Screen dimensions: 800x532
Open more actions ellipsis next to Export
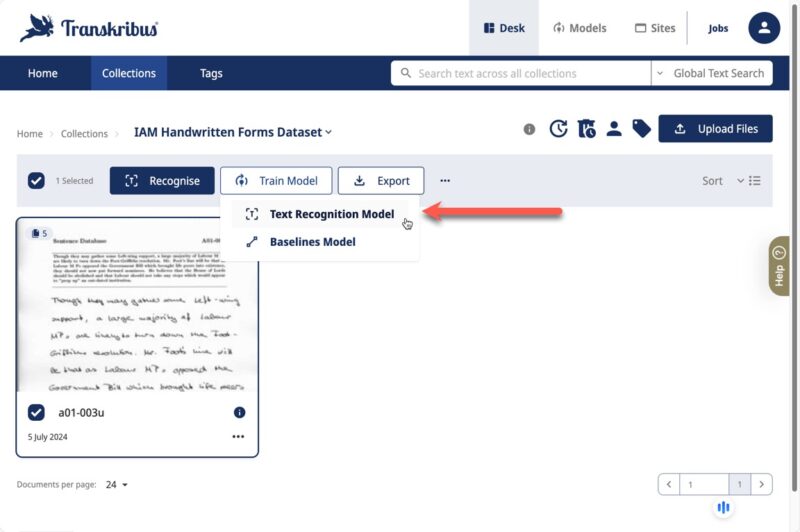[x=445, y=181]
